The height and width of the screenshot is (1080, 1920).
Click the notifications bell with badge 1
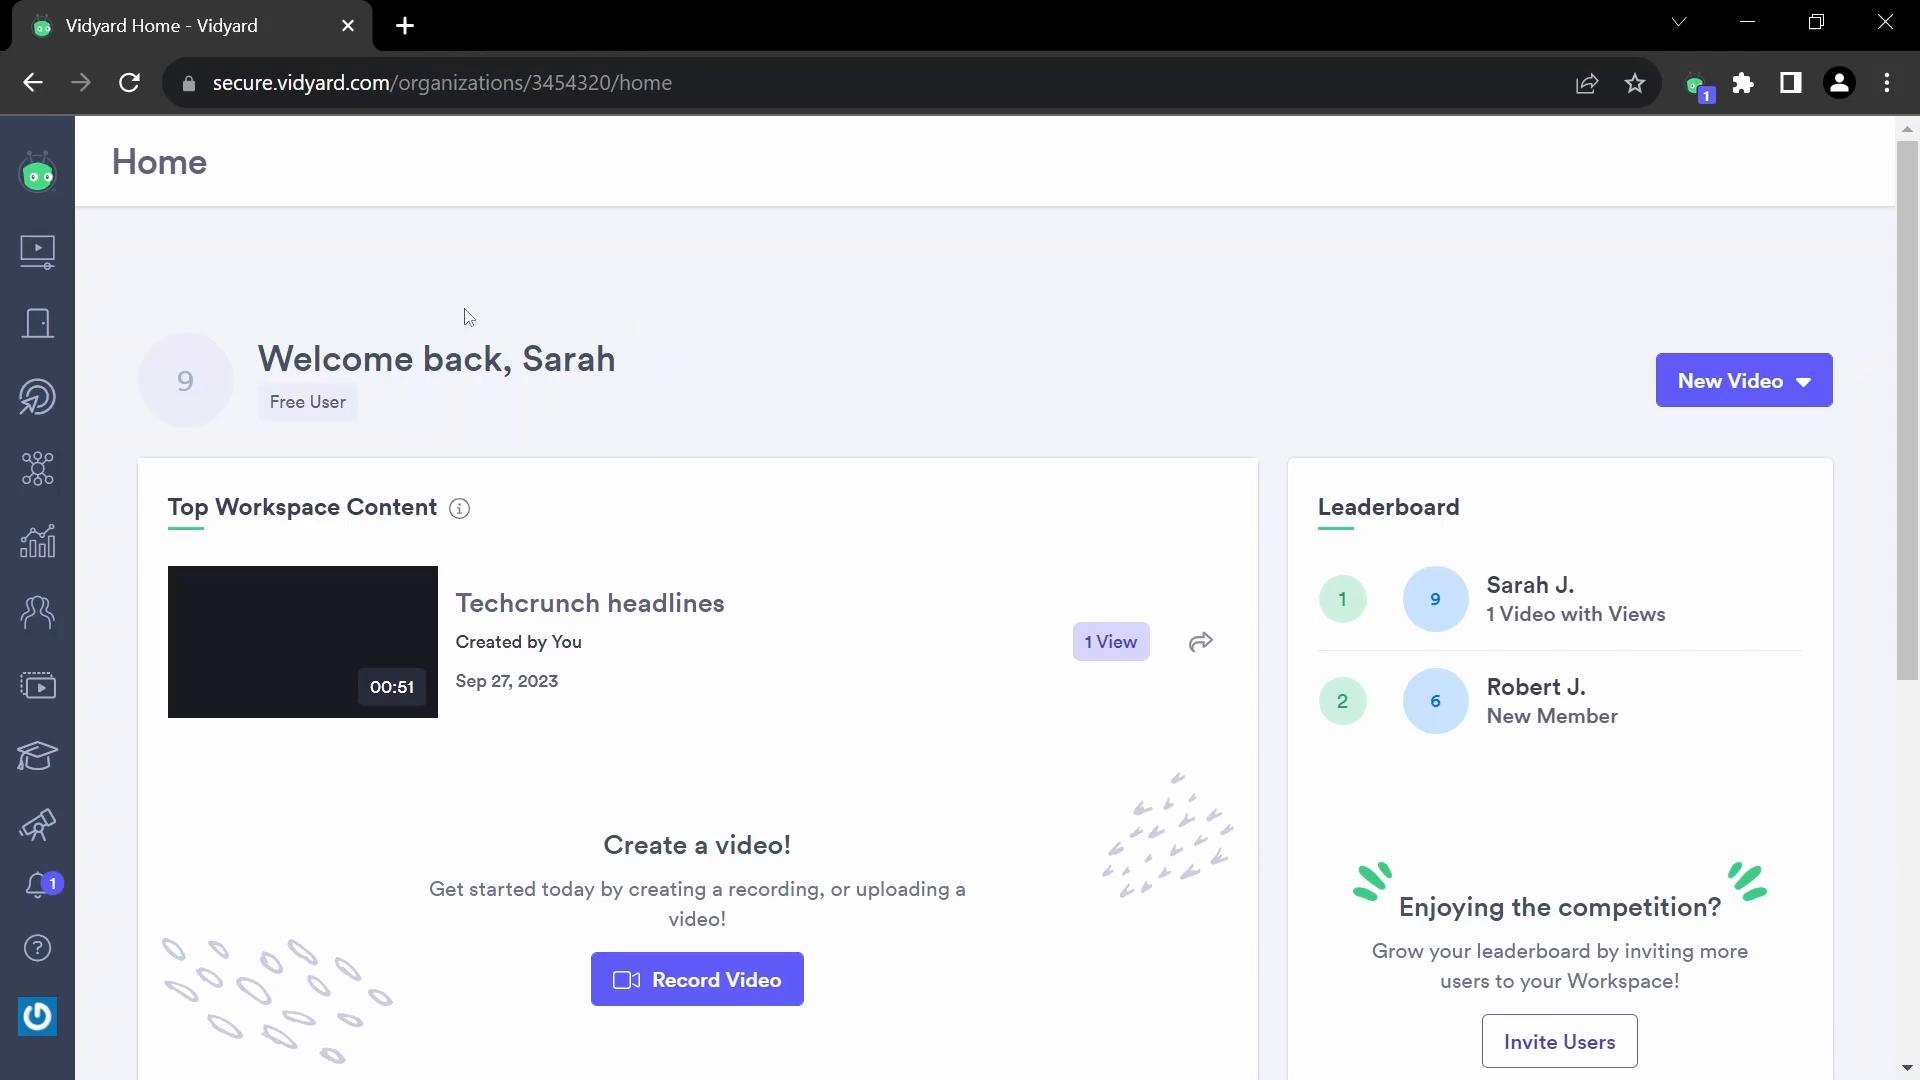point(37,884)
